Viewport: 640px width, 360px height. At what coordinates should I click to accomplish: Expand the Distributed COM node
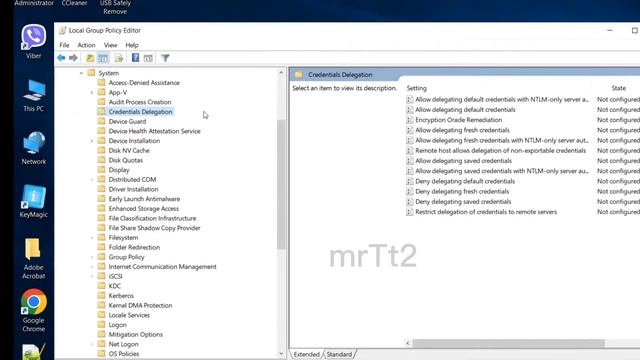tap(91, 180)
